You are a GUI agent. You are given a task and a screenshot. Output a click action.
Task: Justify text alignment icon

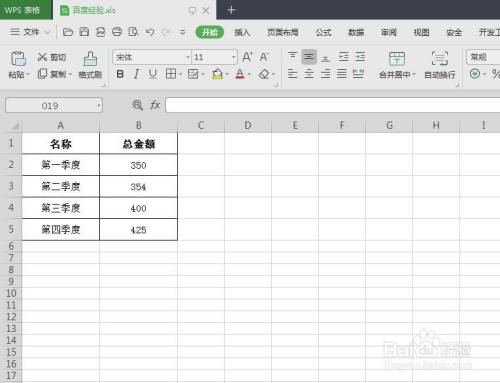[x=342, y=74]
